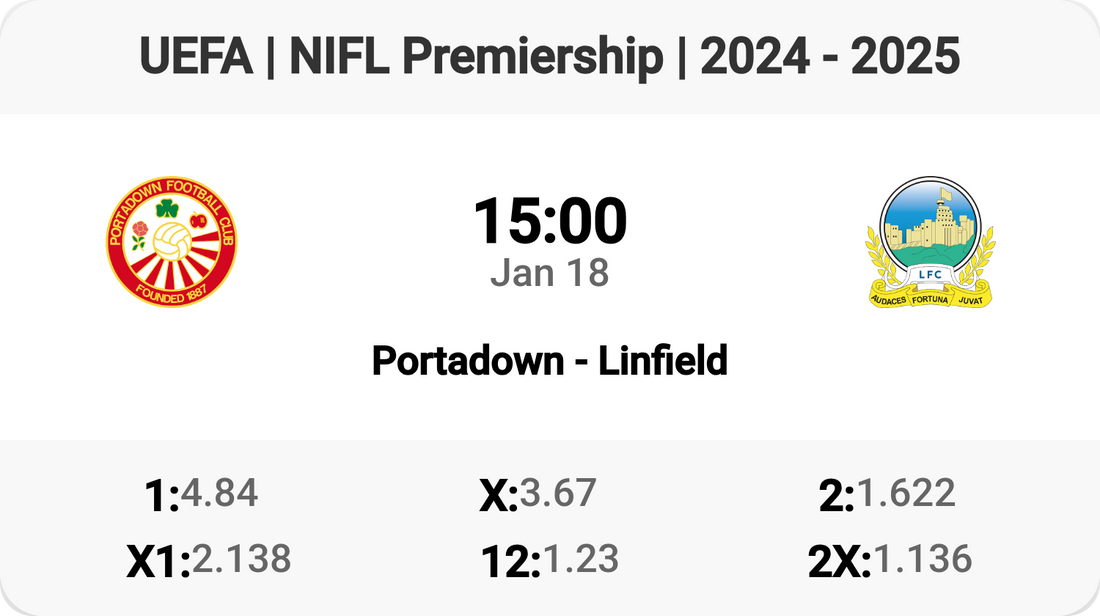The width and height of the screenshot is (1100, 616).
Task: Pick the 2X double chance odds 1.136
Action: tap(923, 560)
